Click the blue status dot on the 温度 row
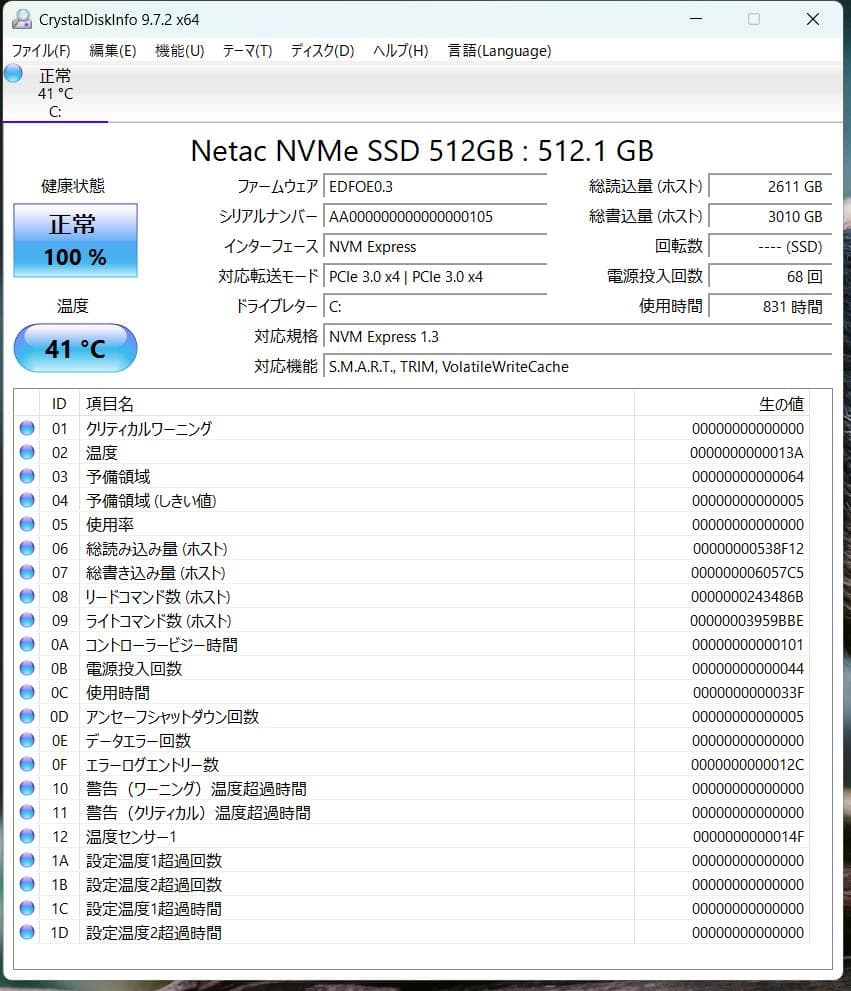Image resolution: width=851 pixels, height=991 pixels. (x=27, y=453)
